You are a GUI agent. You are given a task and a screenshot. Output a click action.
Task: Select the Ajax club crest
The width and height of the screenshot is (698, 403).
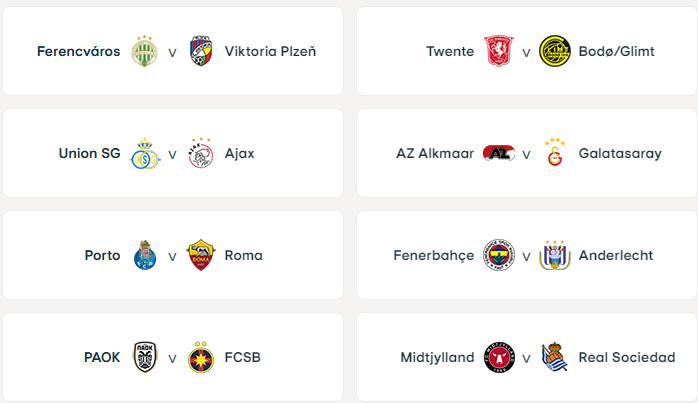click(201, 154)
